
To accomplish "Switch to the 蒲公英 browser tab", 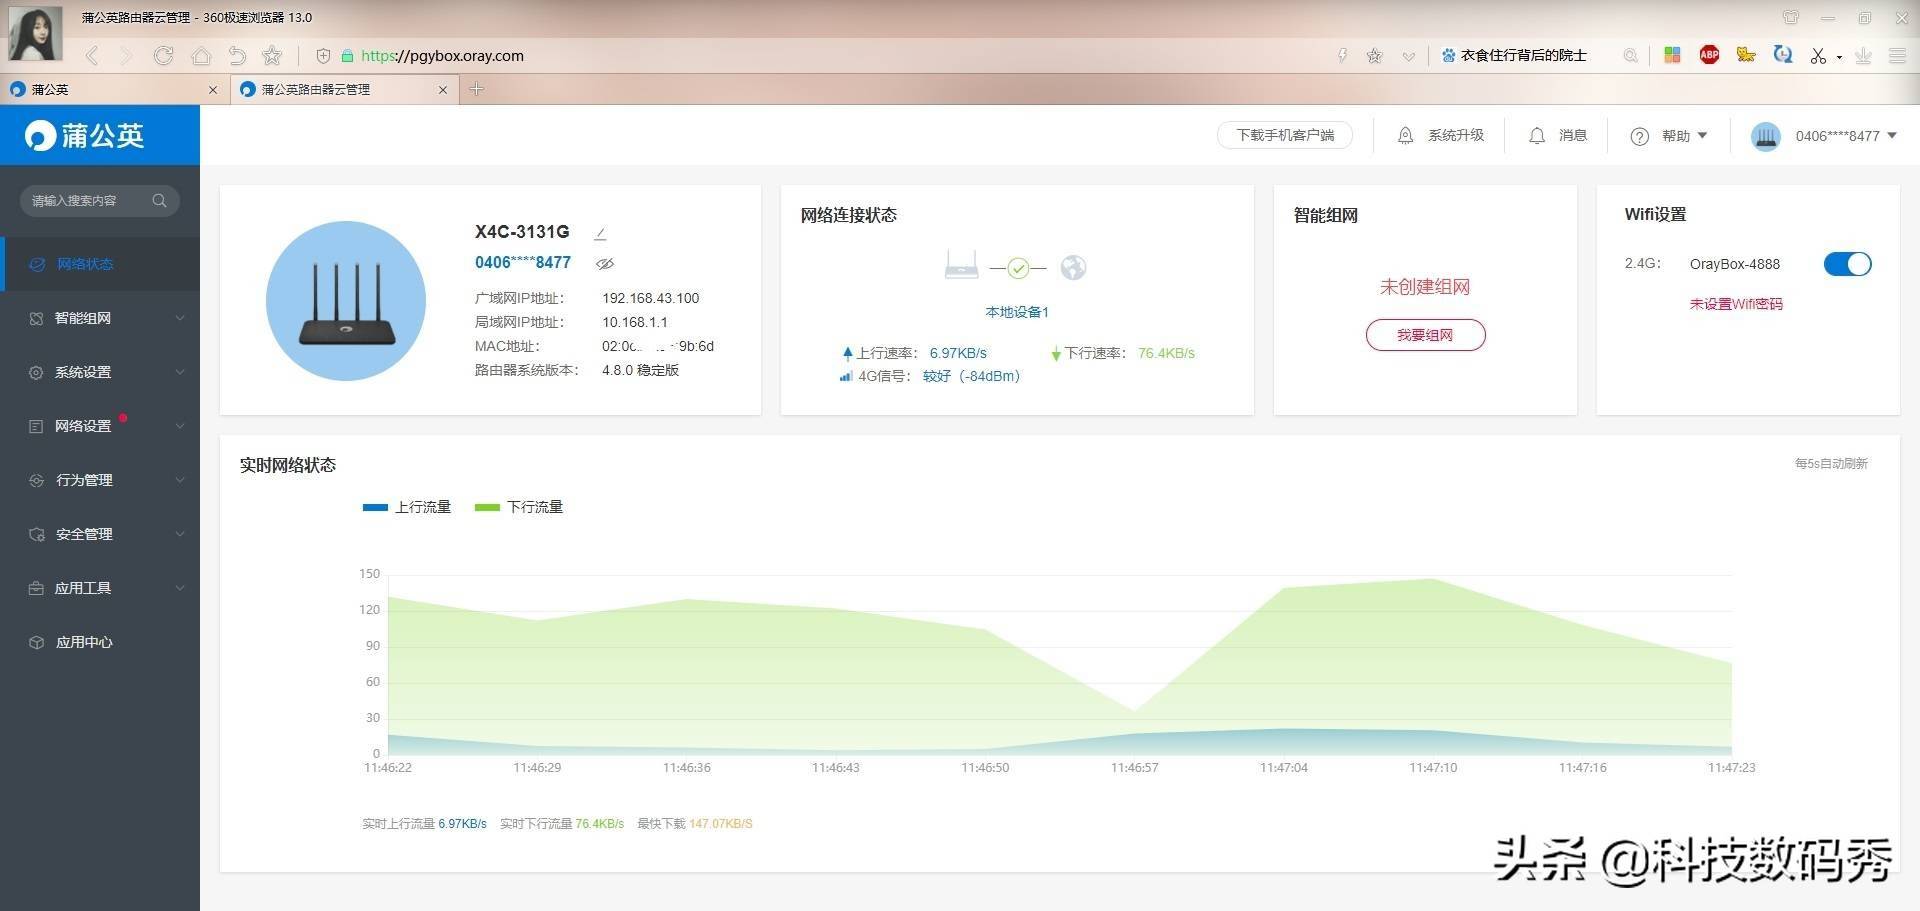I will pos(113,89).
